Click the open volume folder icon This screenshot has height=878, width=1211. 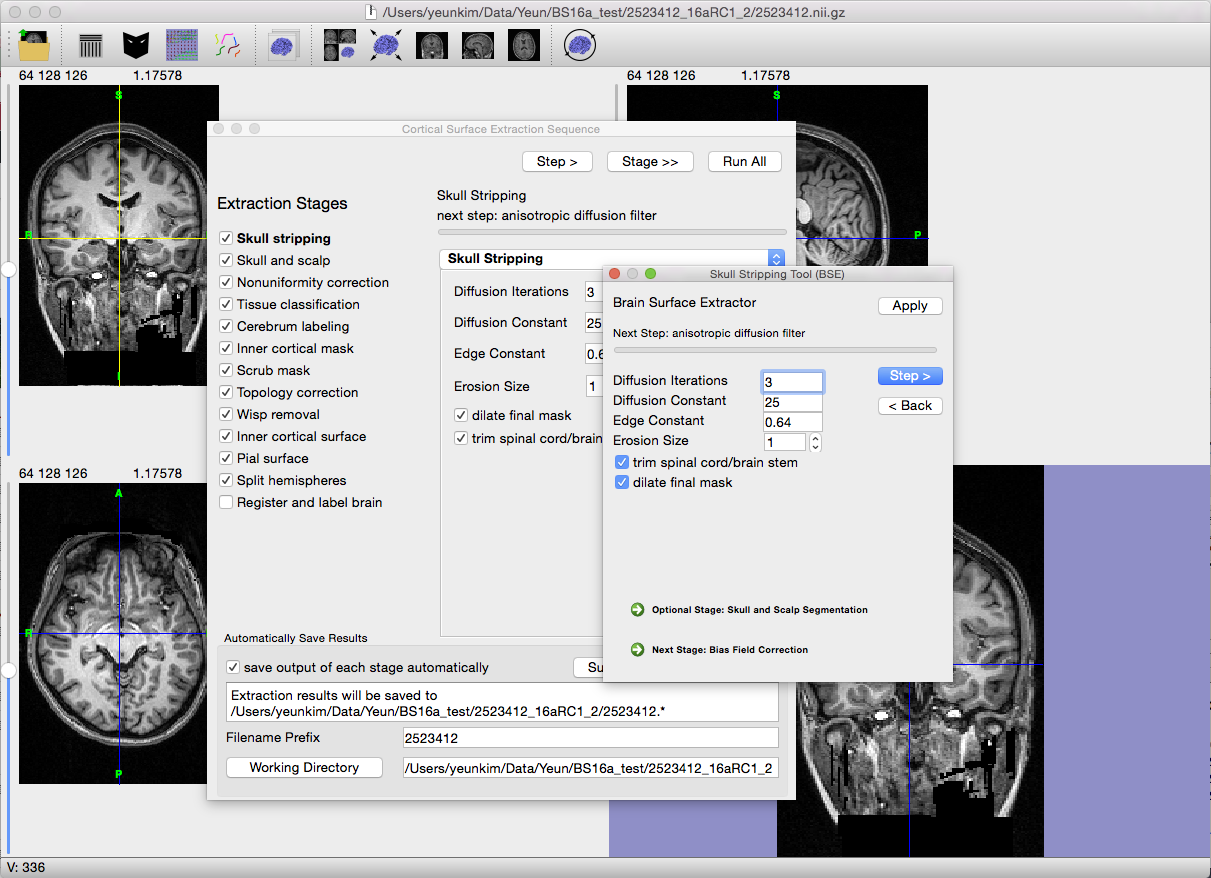pyautogui.click(x=34, y=45)
